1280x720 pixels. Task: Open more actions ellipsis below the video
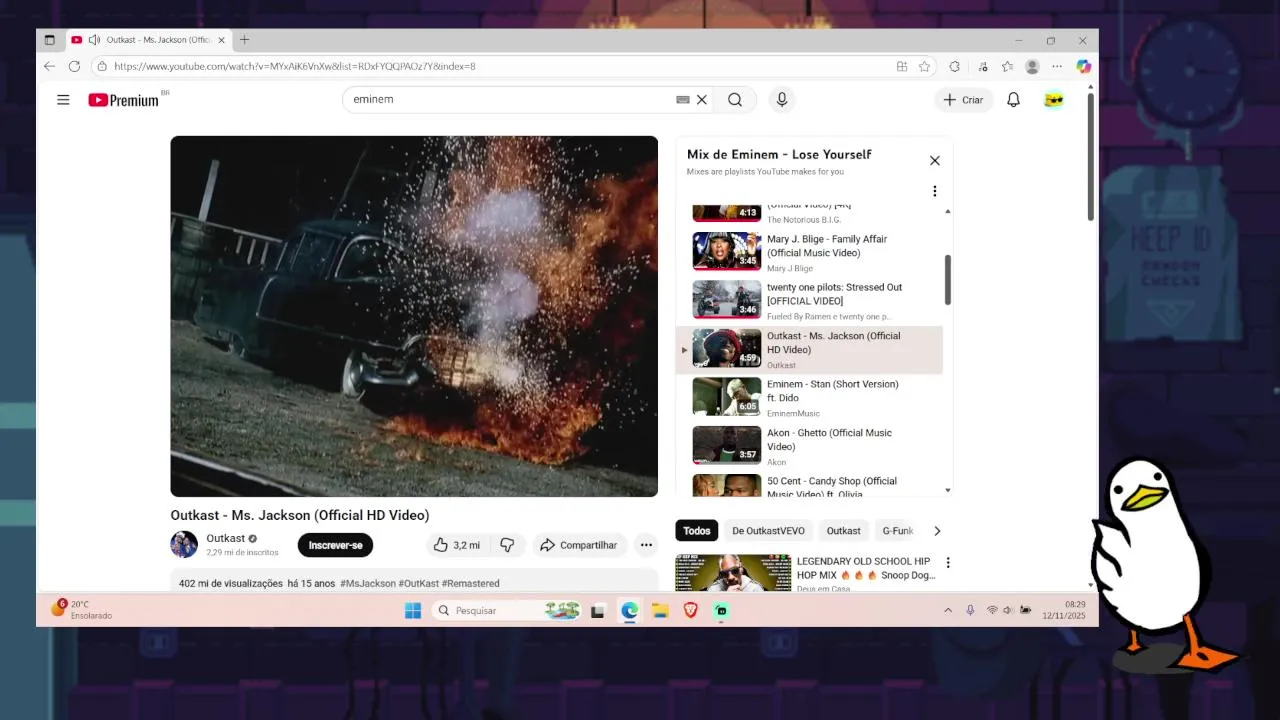point(646,545)
